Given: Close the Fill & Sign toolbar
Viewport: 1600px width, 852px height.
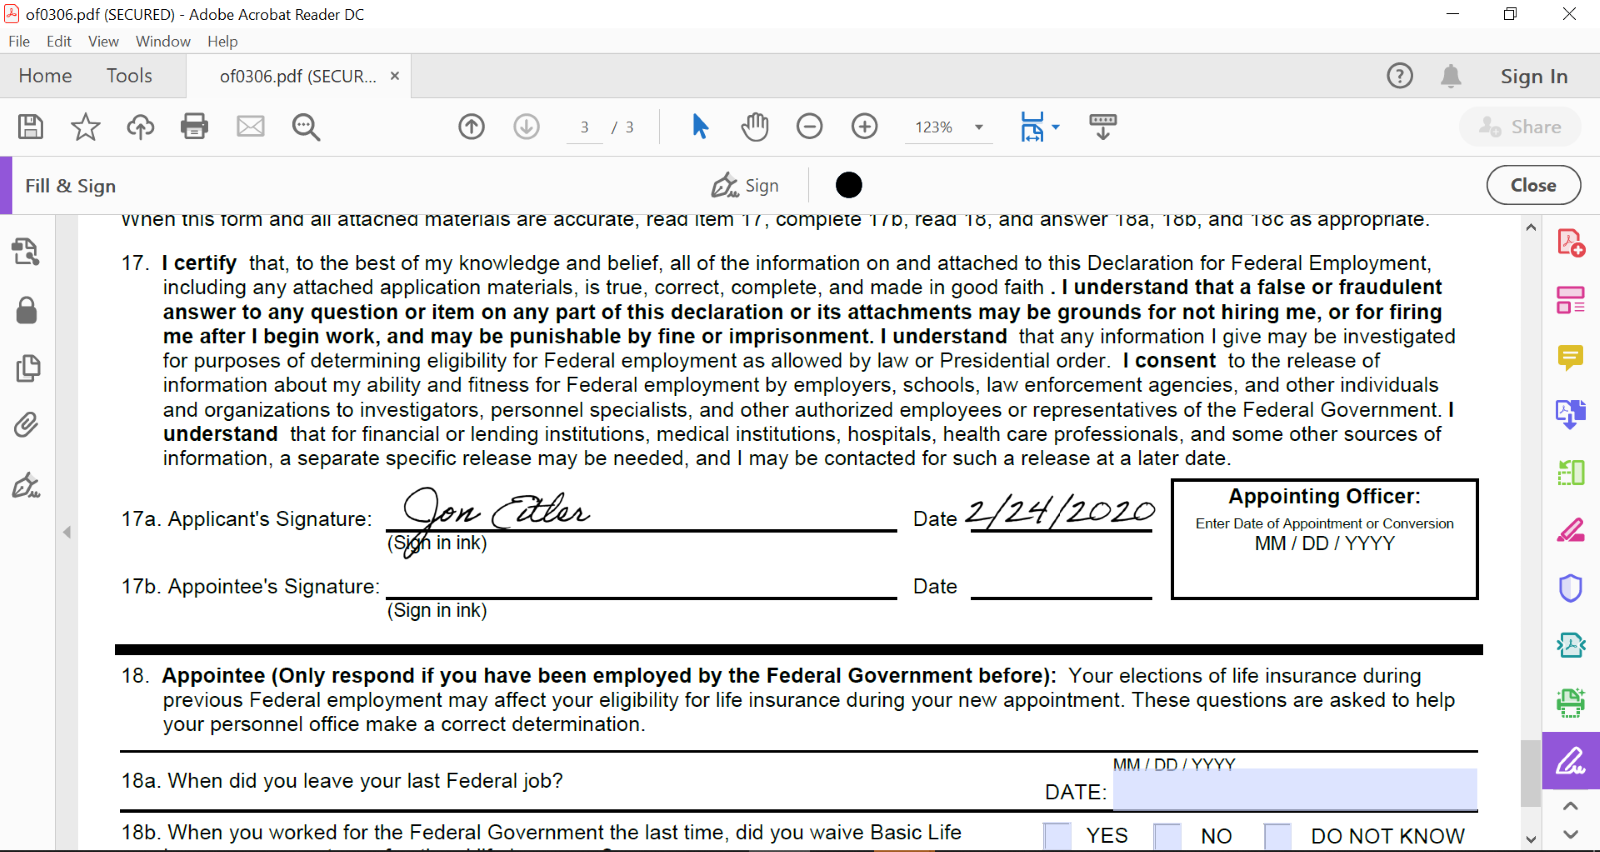Looking at the screenshot, I should click(1533, 185).
